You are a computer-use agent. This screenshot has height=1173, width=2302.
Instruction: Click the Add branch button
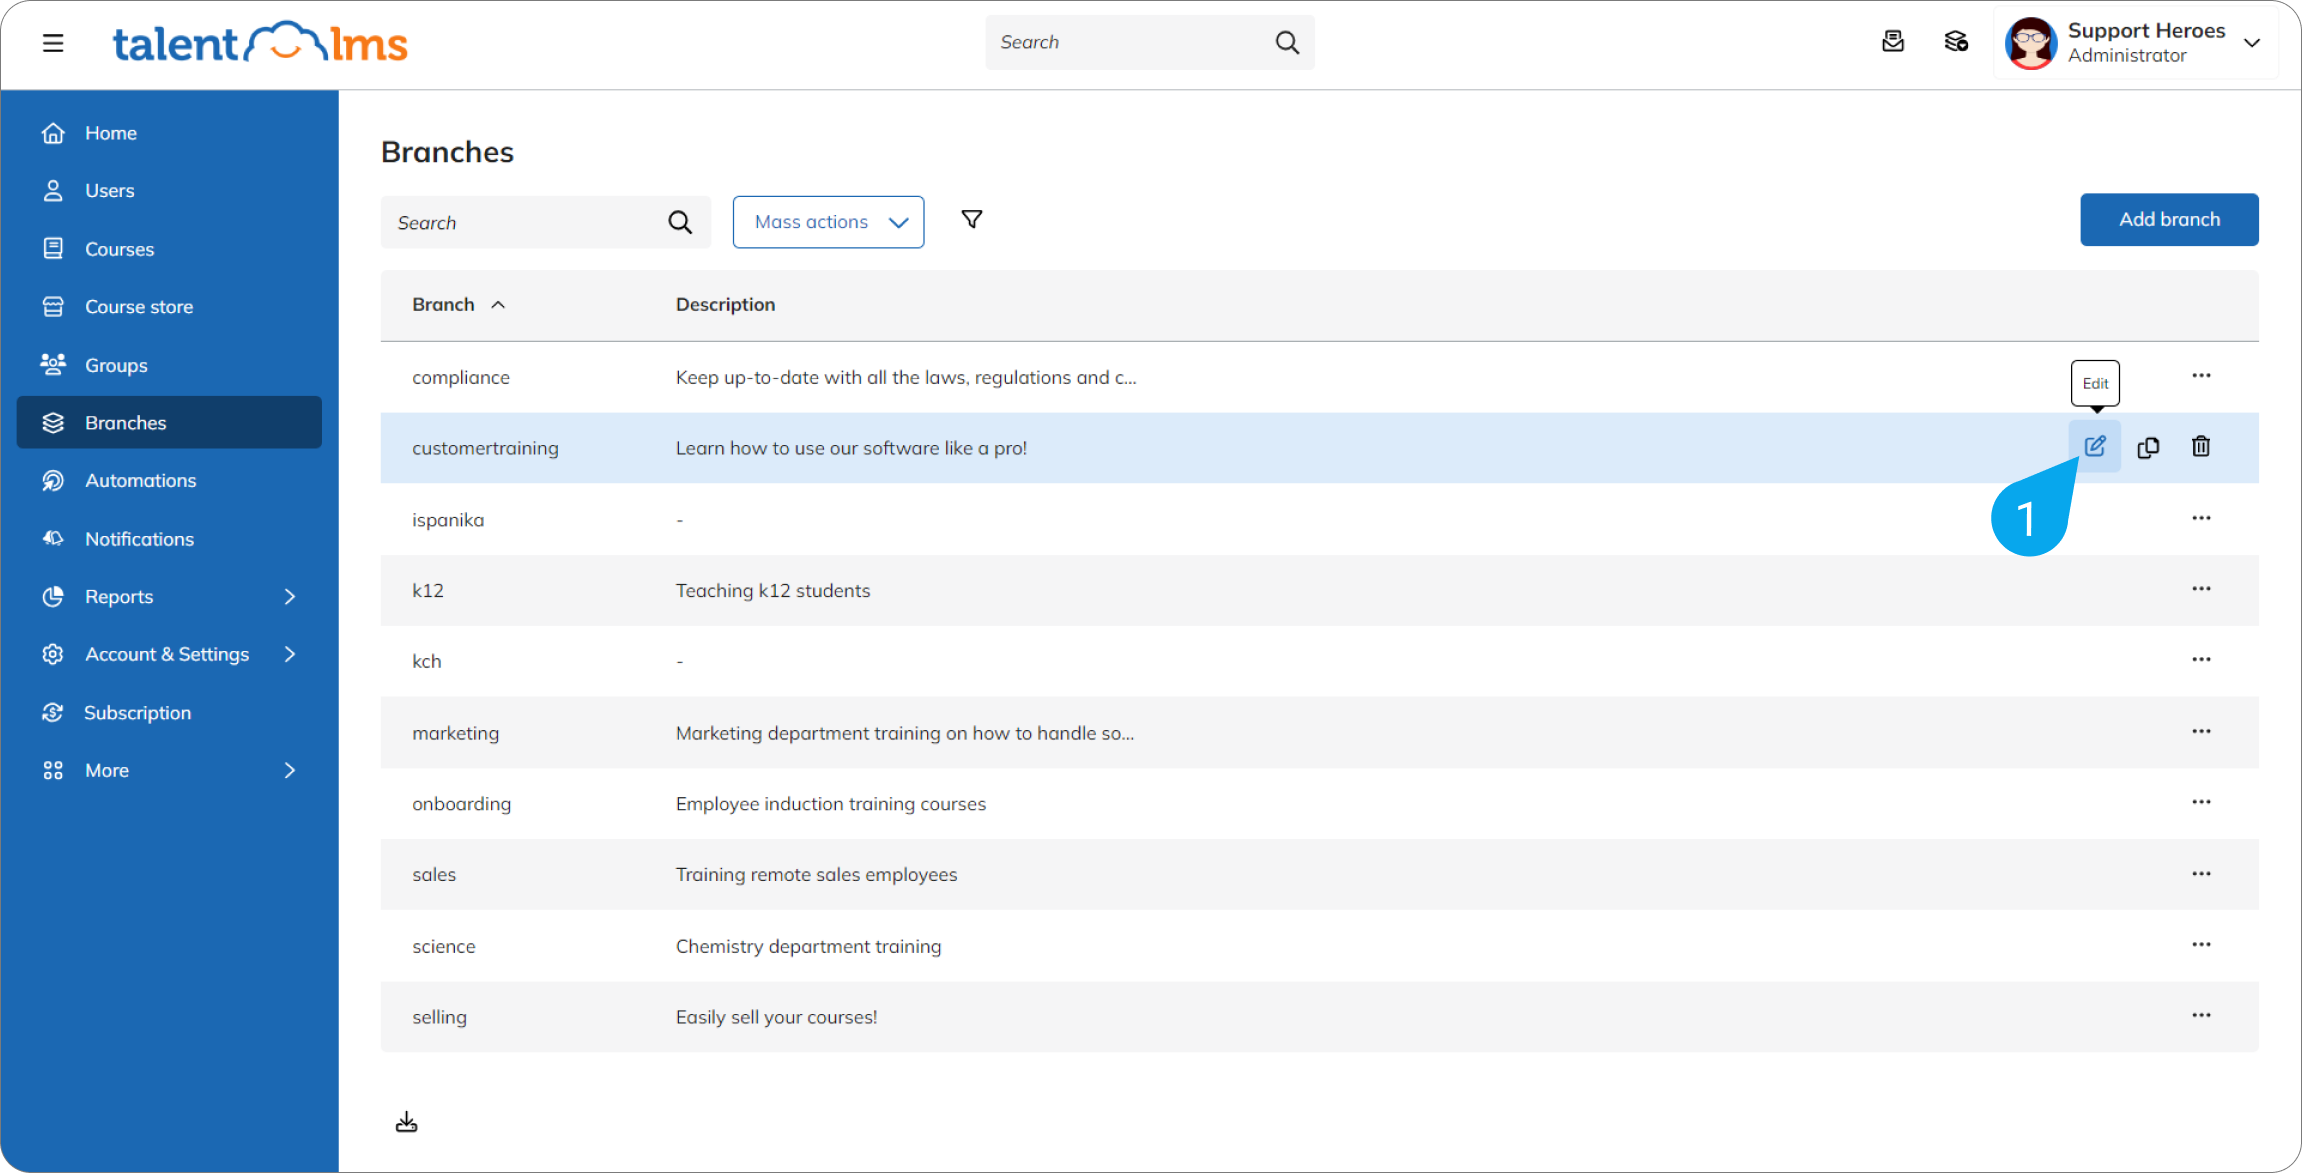point(2169,220)
